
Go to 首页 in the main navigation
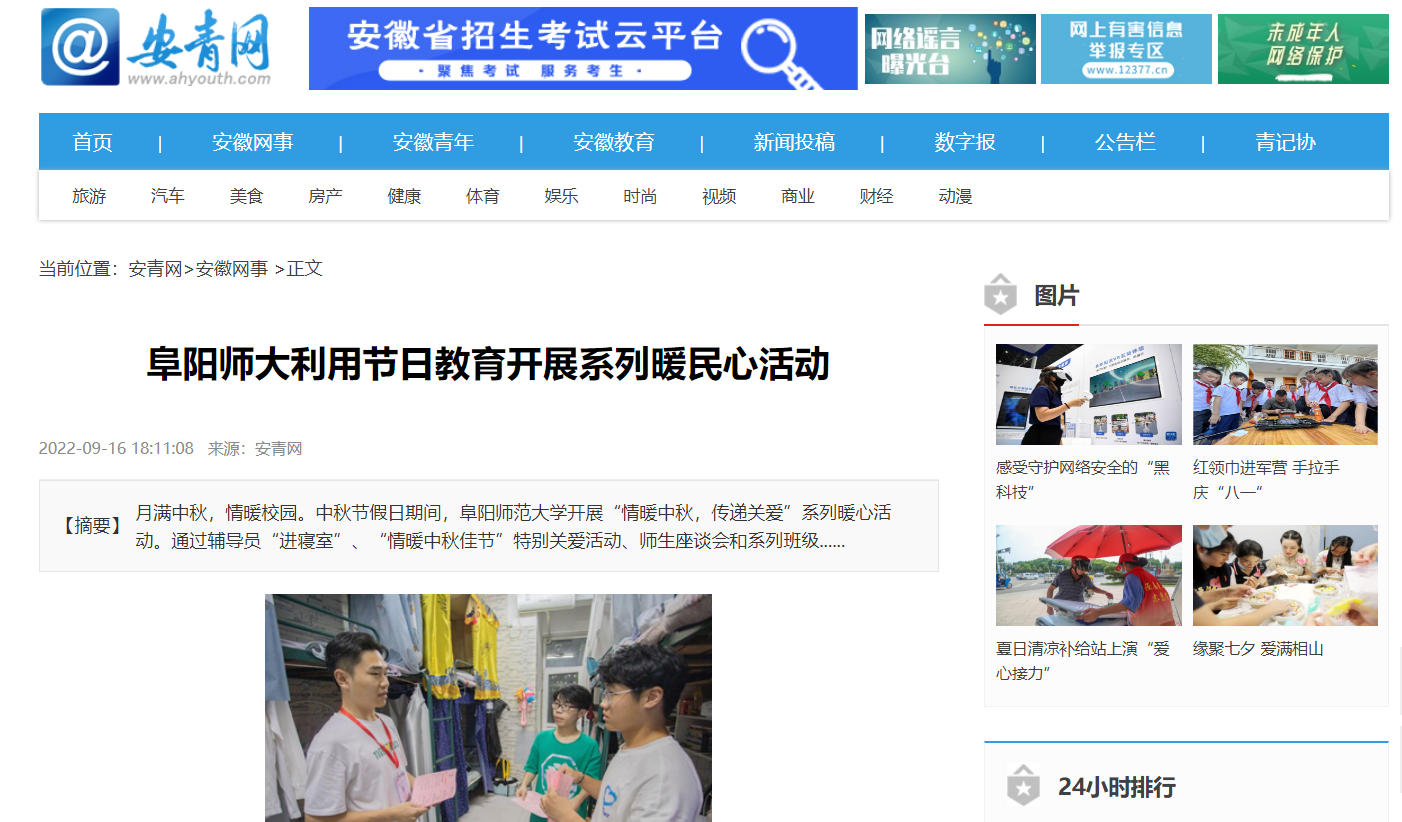point(93,142)
